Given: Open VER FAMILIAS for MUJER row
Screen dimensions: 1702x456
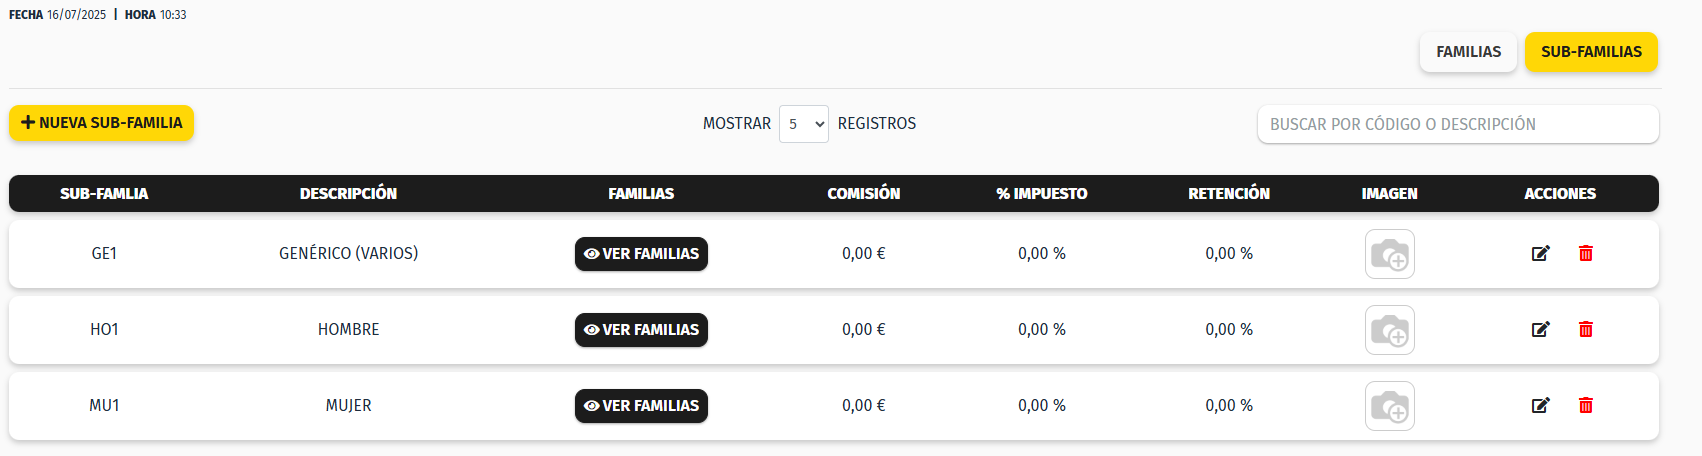Looking at the screenshot, I should pyautogui.click(x=641, y=406).
